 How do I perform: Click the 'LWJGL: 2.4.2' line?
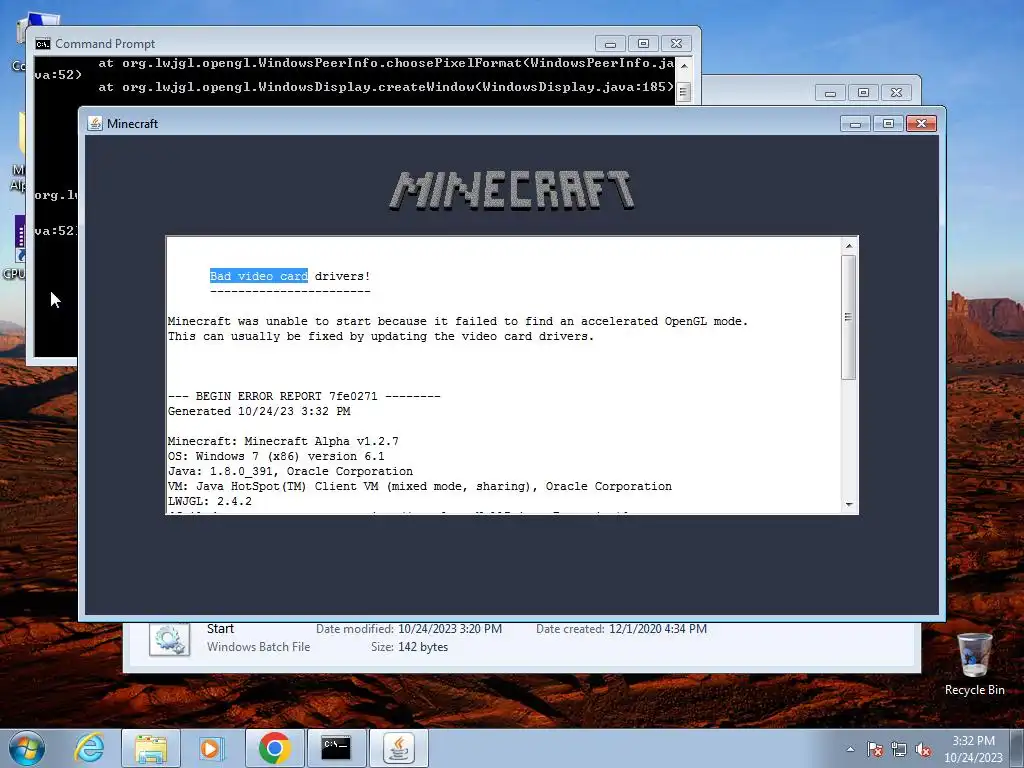coord(210,502)
